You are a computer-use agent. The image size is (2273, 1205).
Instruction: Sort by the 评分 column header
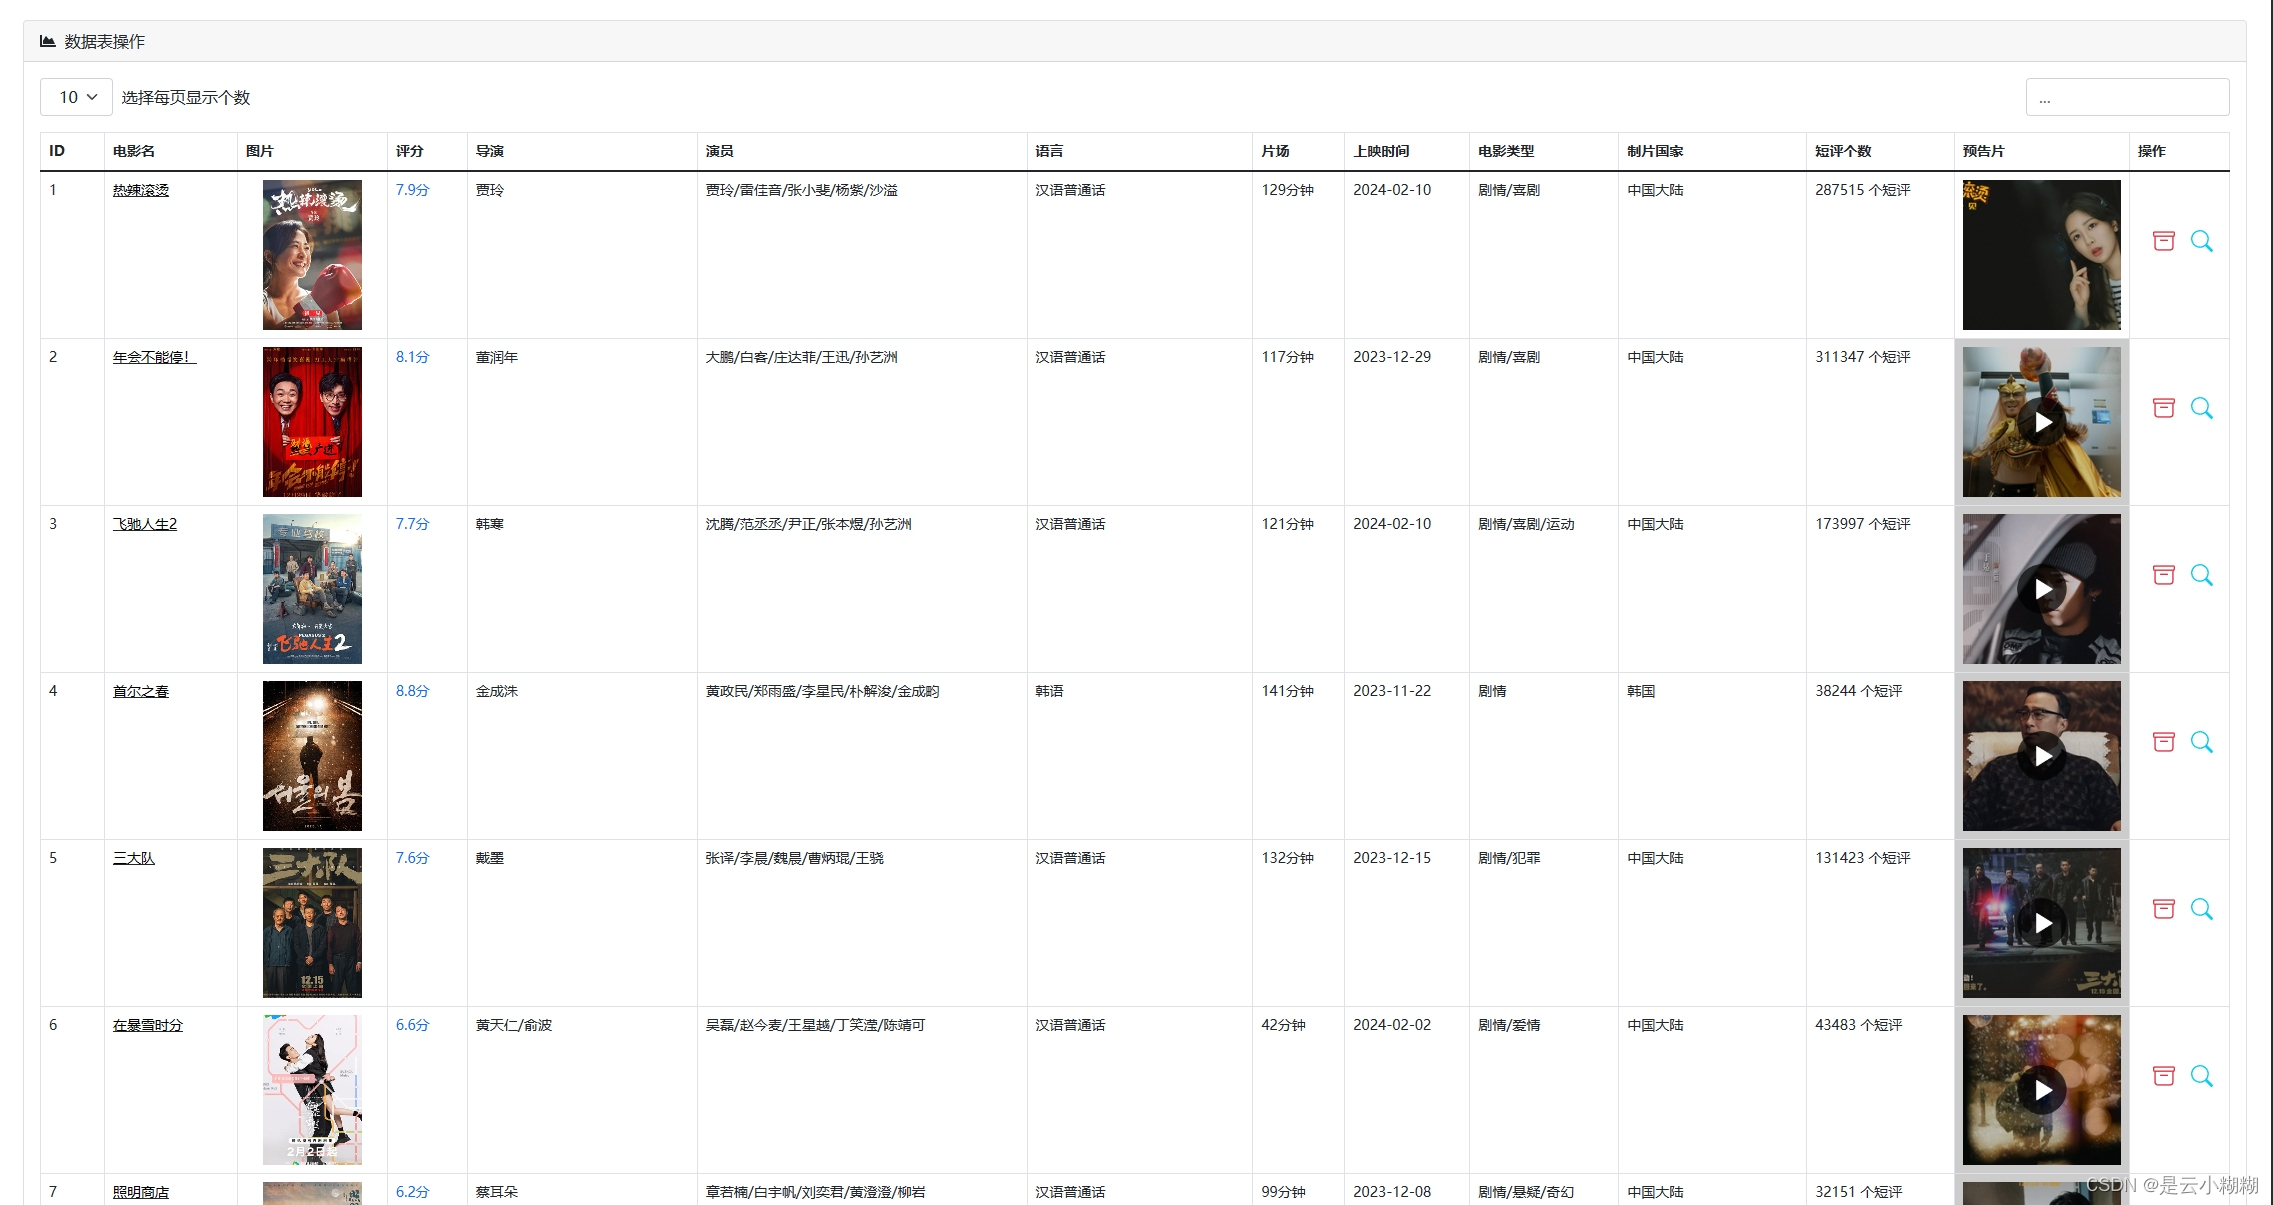(410, 151)
